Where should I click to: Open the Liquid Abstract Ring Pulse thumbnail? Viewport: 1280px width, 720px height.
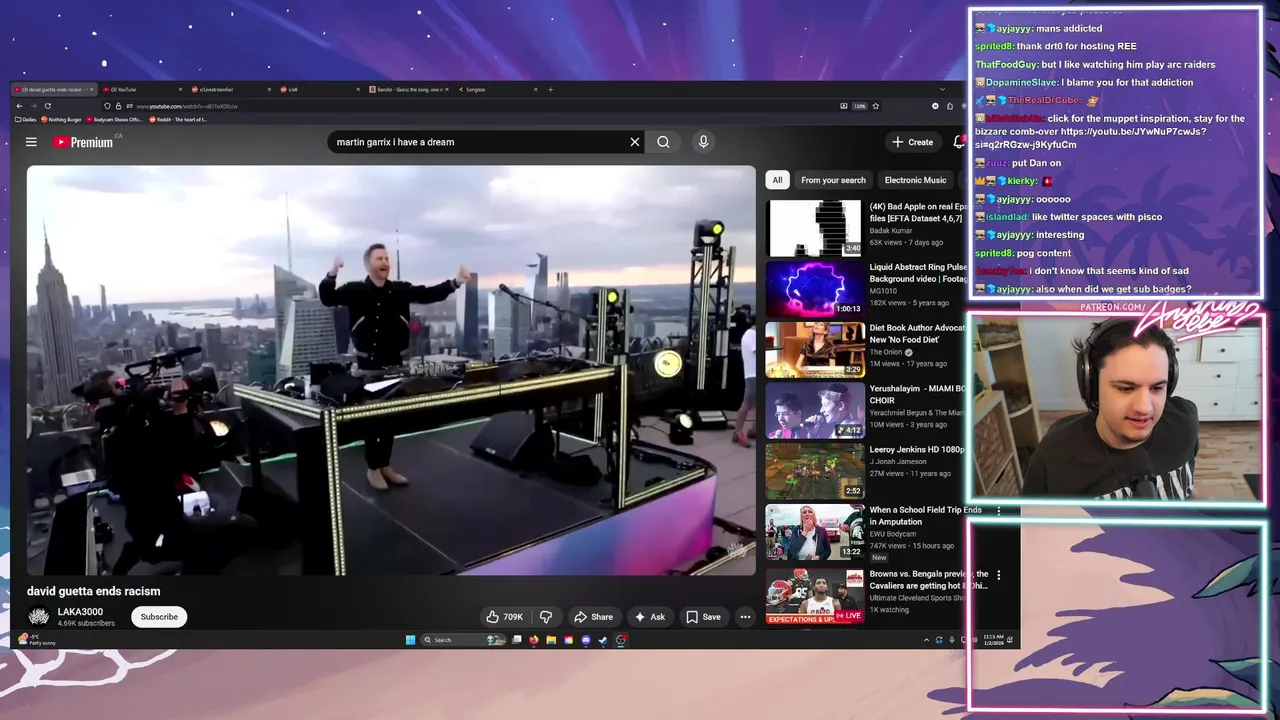pos(815,289)
